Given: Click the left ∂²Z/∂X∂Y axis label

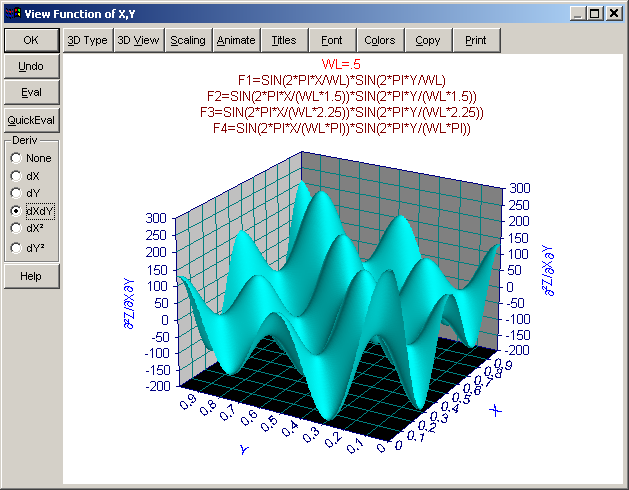Looking at the screenshot, I should click(129, 303).
